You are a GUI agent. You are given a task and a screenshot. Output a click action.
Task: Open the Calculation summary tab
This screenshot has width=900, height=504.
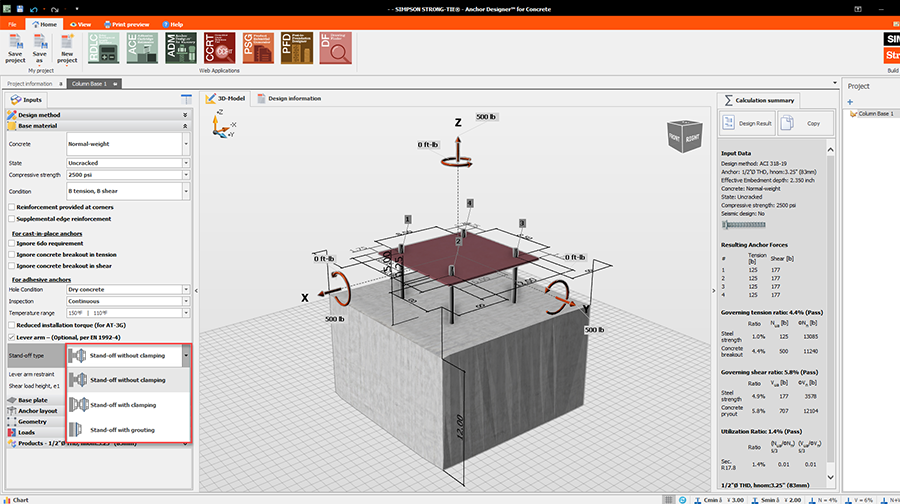(759, 100)
